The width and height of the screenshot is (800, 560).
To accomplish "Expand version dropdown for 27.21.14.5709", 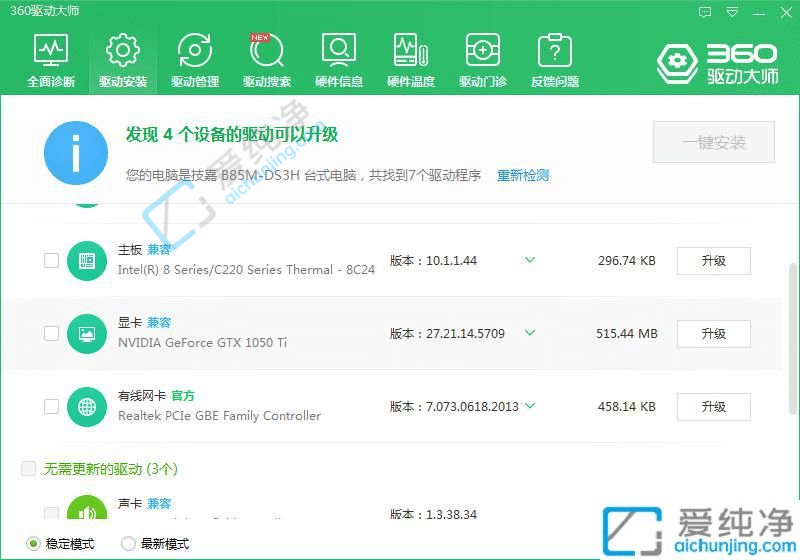I will point(530,333).
